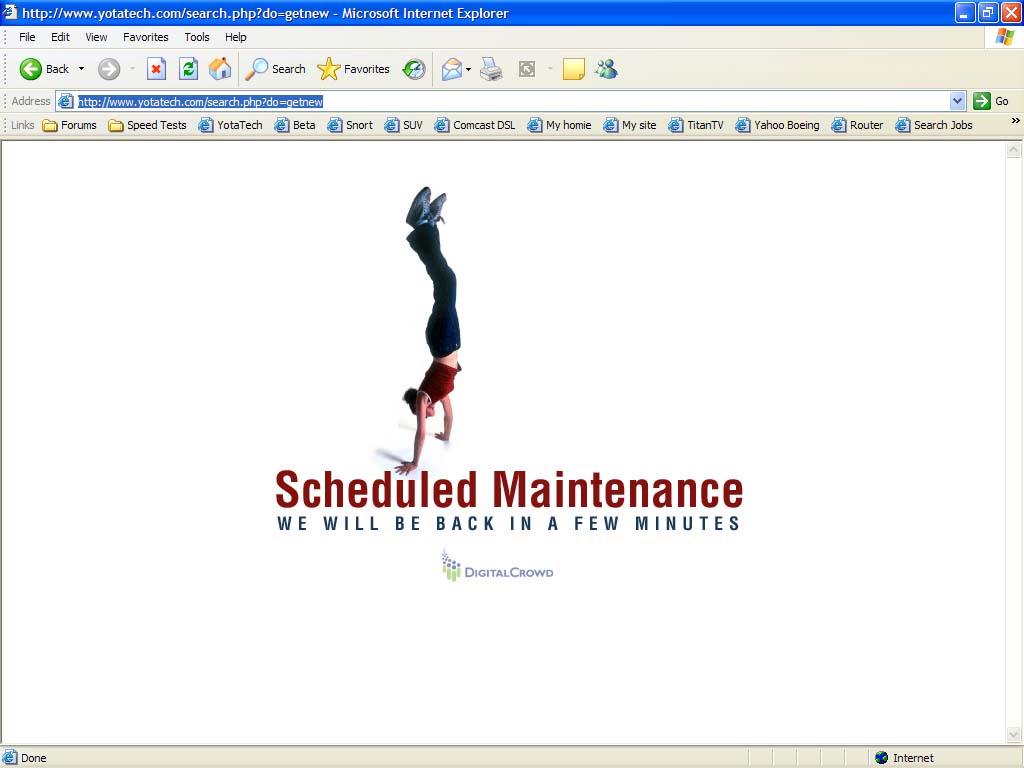Show the History clock icon
The height and width of the screenshot is (768, 1024).
[414, 69]
